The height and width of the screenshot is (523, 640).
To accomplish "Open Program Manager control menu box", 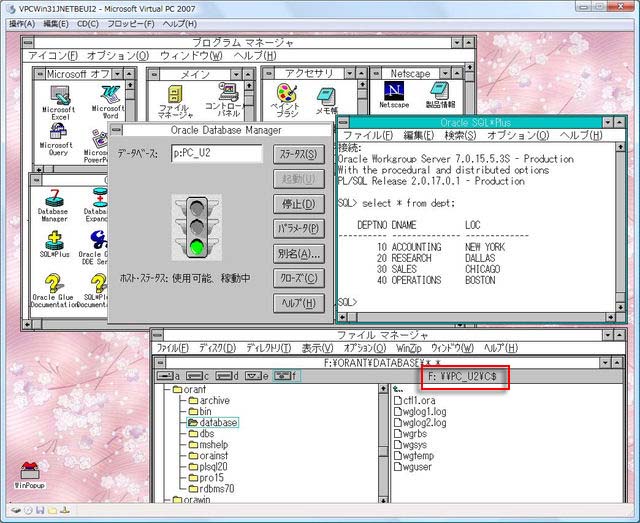I will click(x=28, y=42).
